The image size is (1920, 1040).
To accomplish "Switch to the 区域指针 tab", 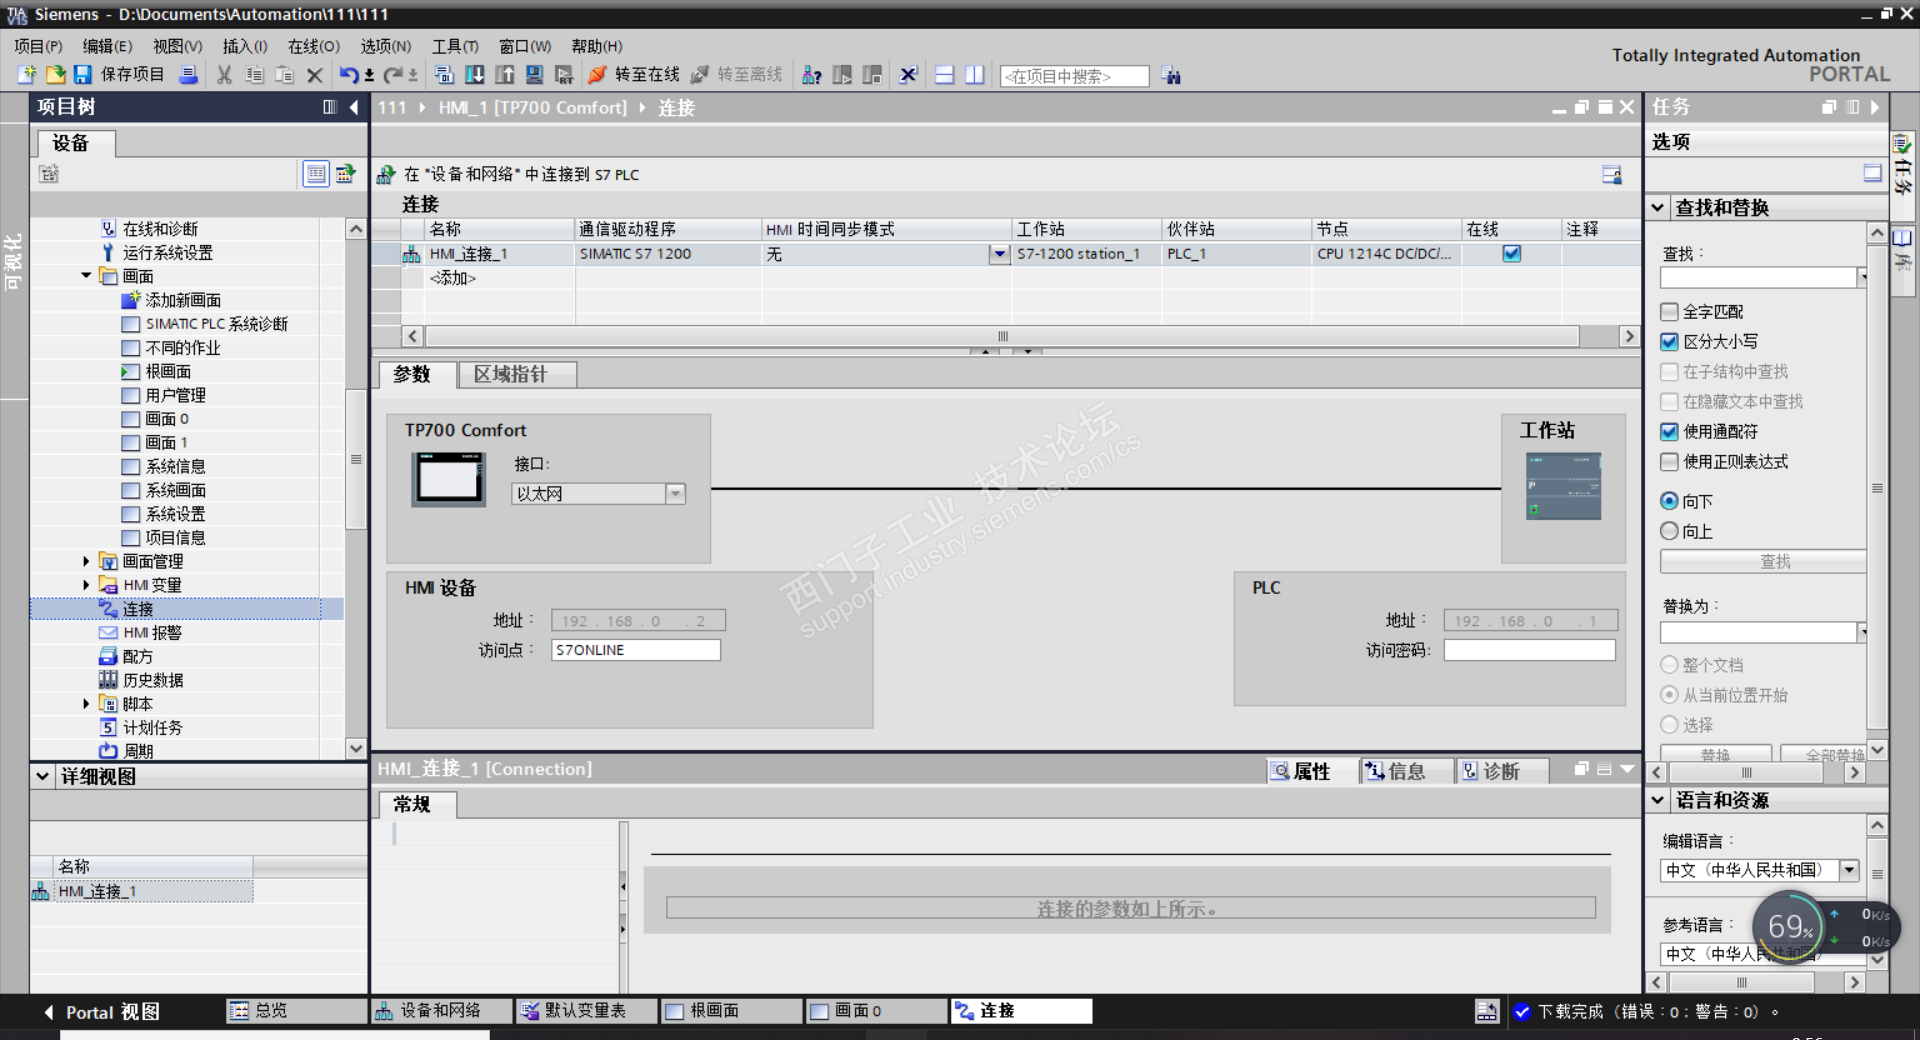I will [x=517, y=375].
